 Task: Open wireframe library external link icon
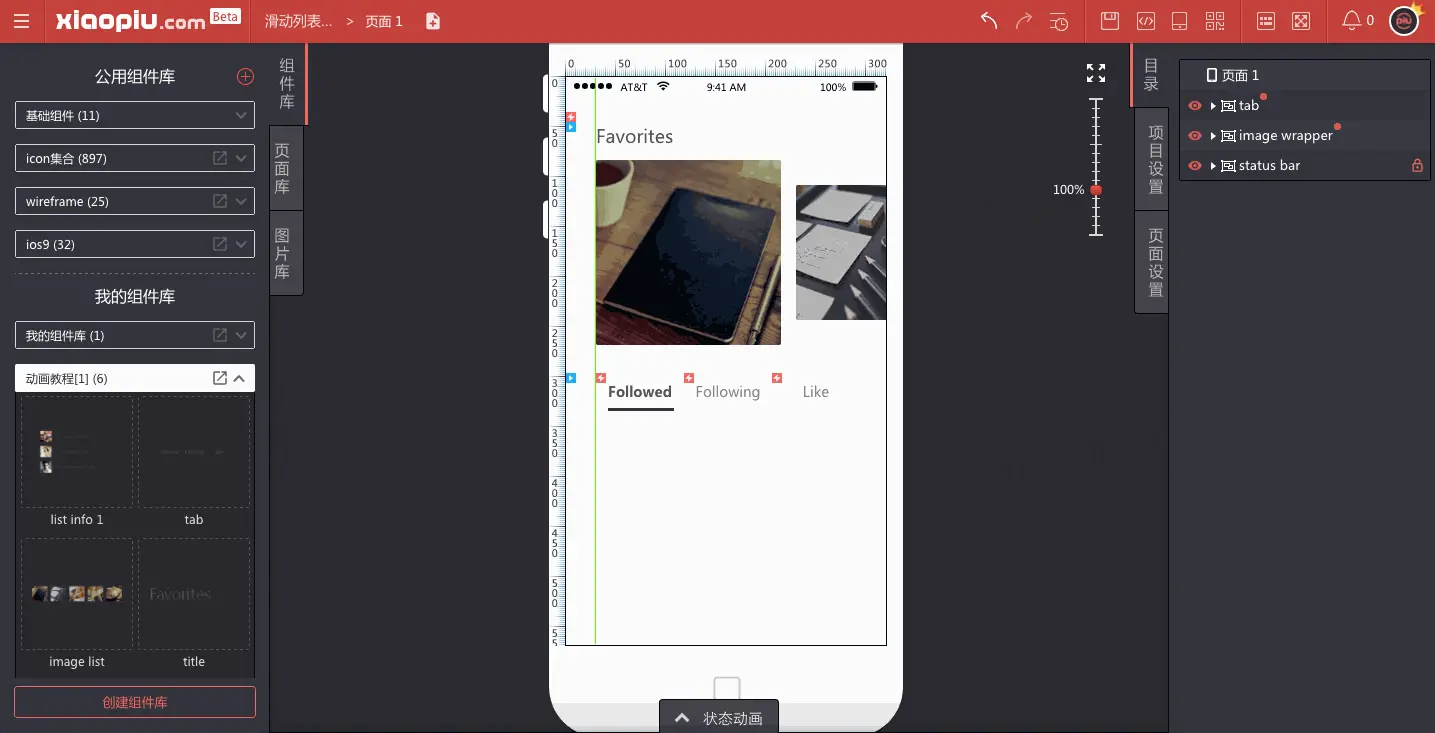coord(220,201)
